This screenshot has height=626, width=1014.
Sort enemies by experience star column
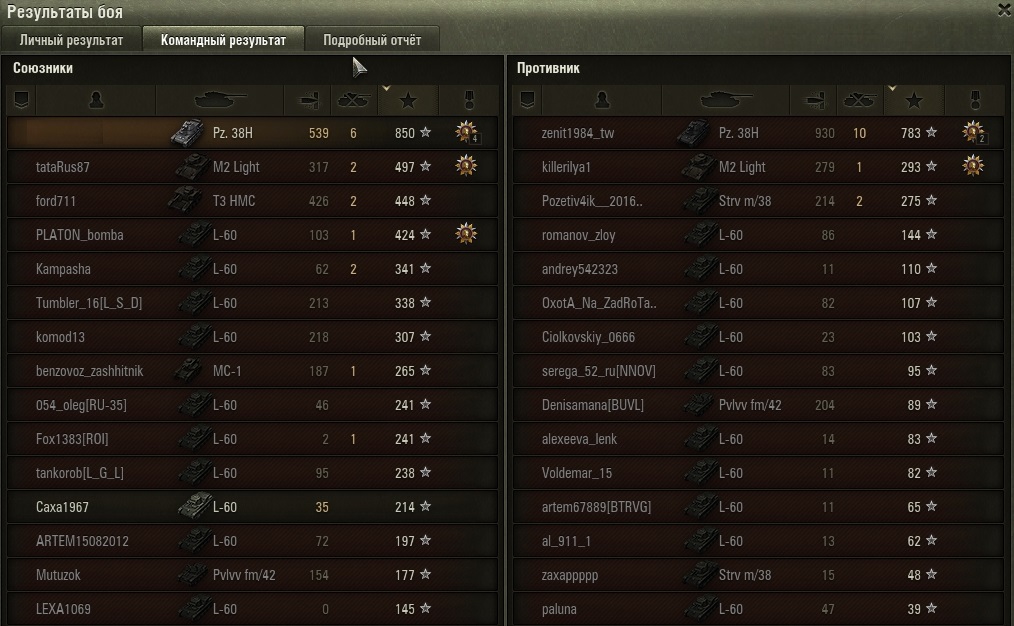pos(914,100)
